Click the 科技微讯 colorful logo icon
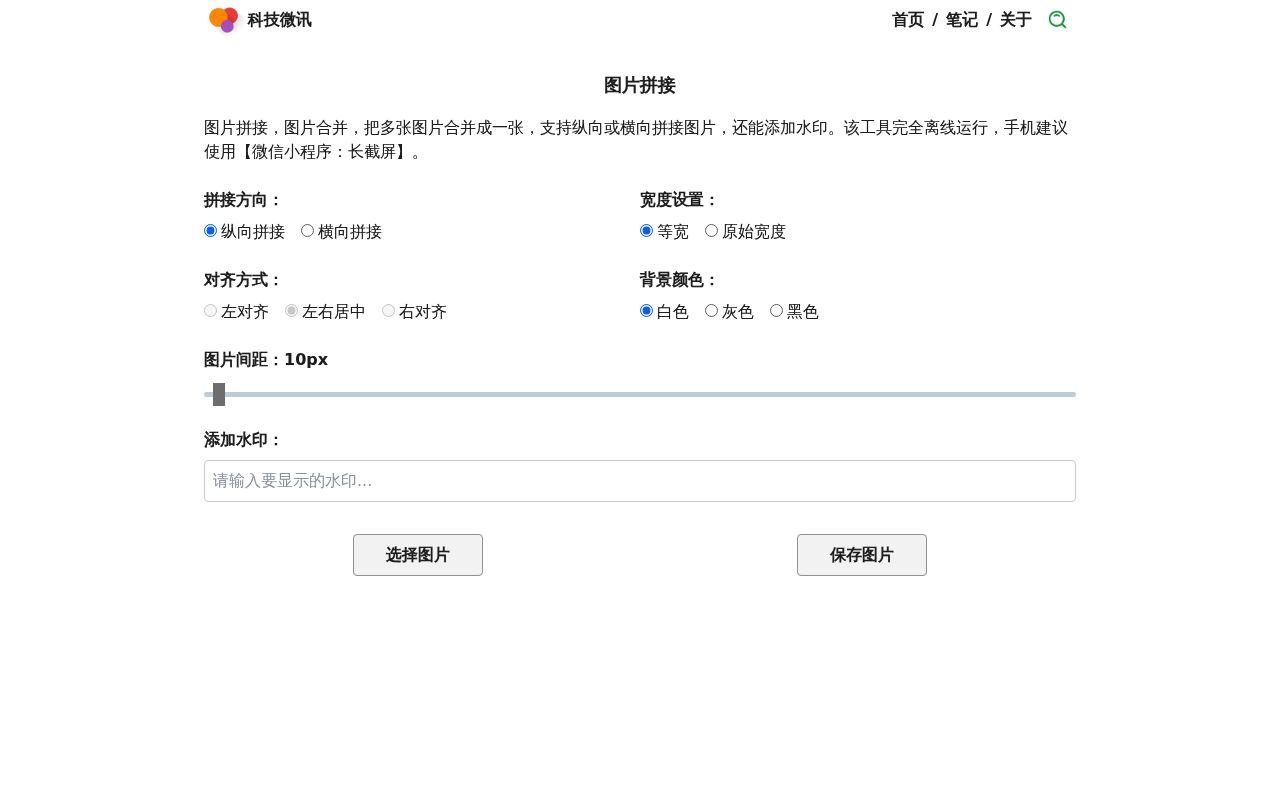The image size is (1280, 800). pos(223,20)
